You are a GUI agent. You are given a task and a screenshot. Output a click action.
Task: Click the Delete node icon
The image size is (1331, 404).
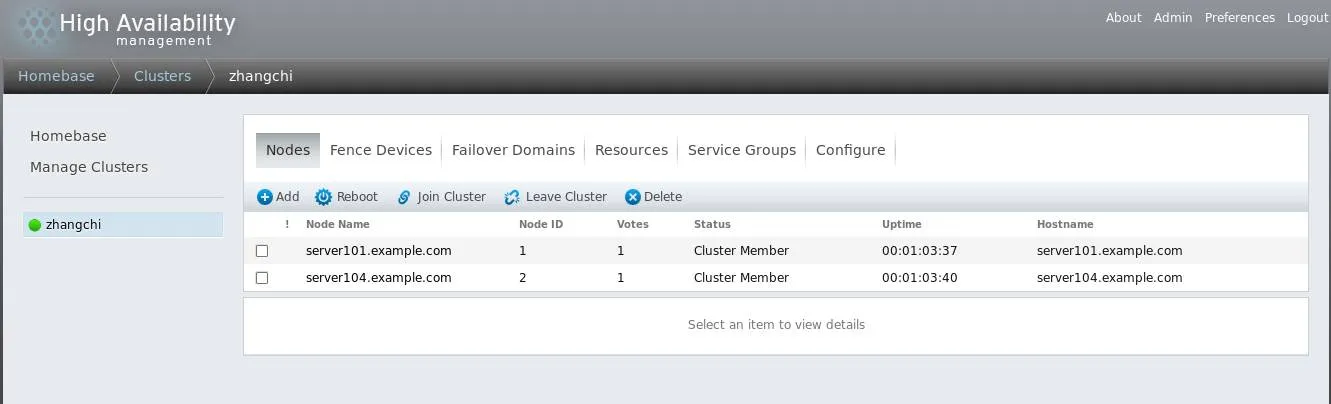point(632,197)
